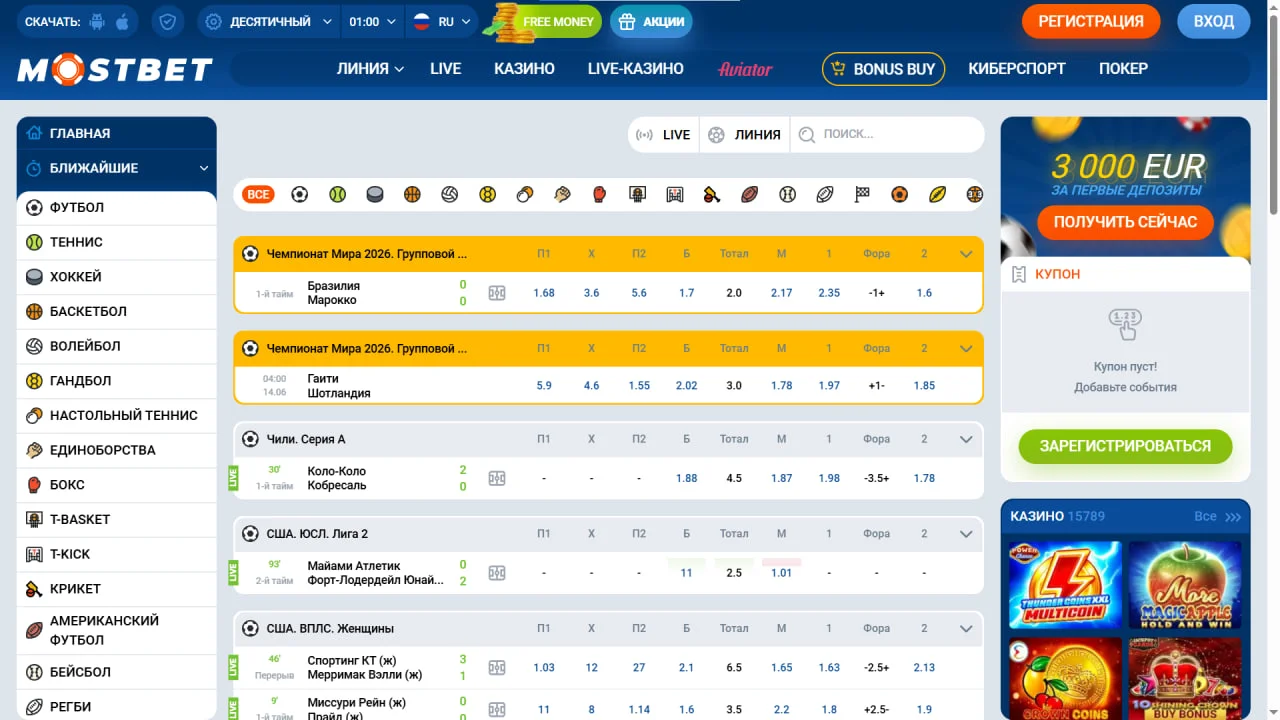1280x720 pixels.
Task: Click the shield icon in top bar
Action: click(x=168, y=21)
